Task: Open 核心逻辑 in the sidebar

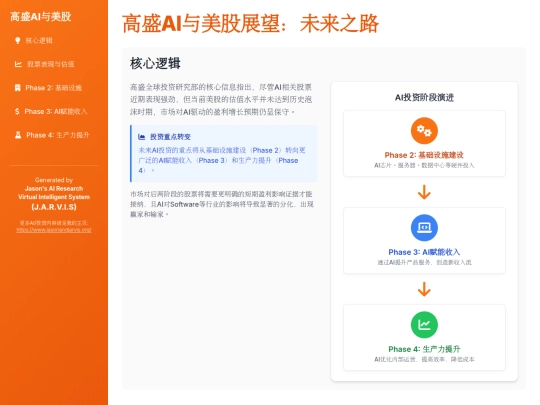Action: click(39, 41)
